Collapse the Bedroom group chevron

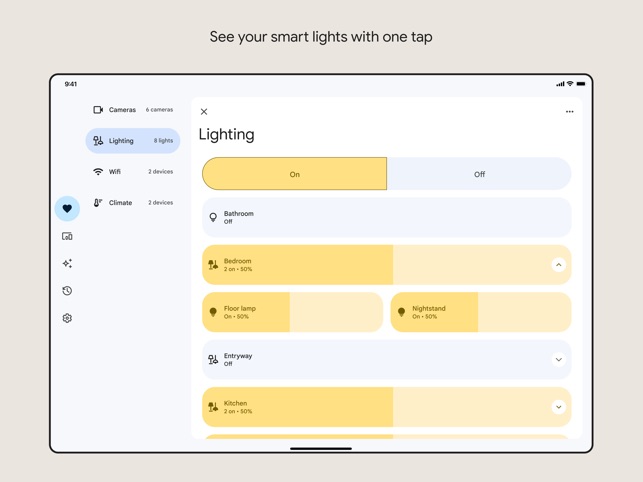[x=559, y=265]
